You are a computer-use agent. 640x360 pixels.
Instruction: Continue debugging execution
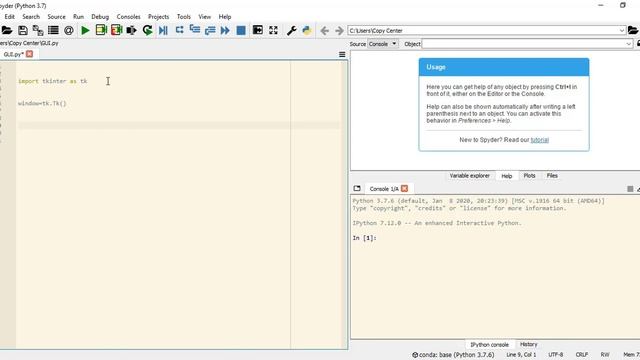(x=225, y=30)
